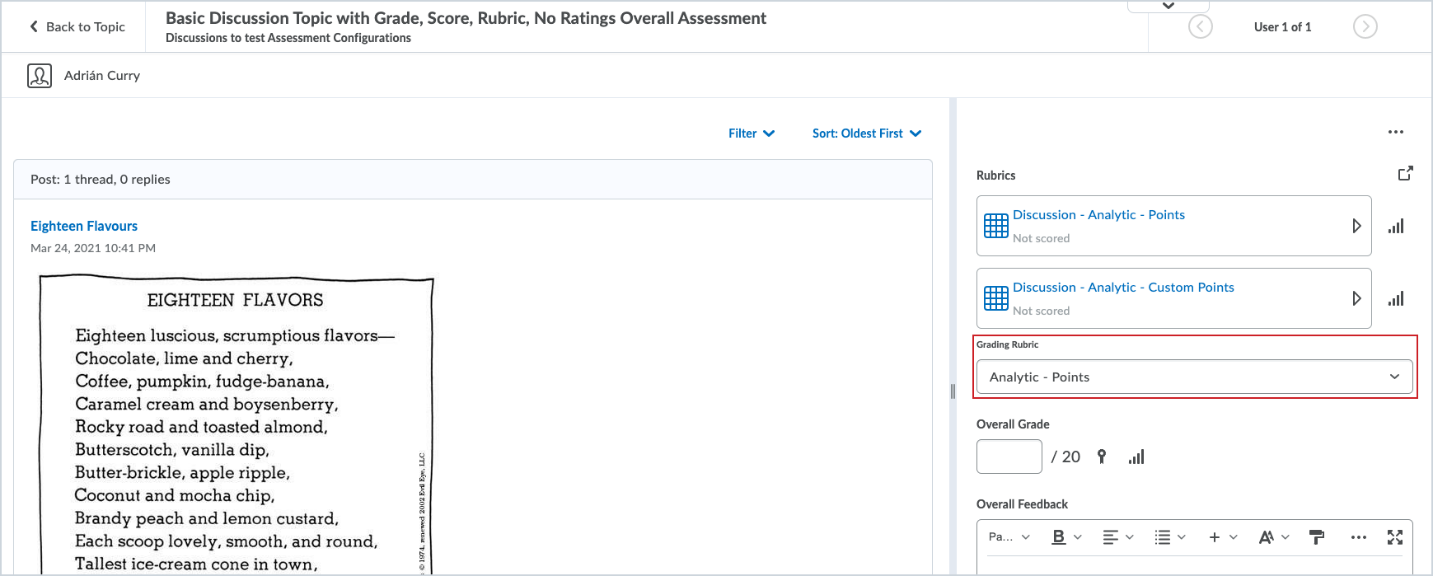Viewport: 1433px width, 576px height.
Task: Open the paint format tool in feedback toolbar
Action: (x=1317, y=537)
